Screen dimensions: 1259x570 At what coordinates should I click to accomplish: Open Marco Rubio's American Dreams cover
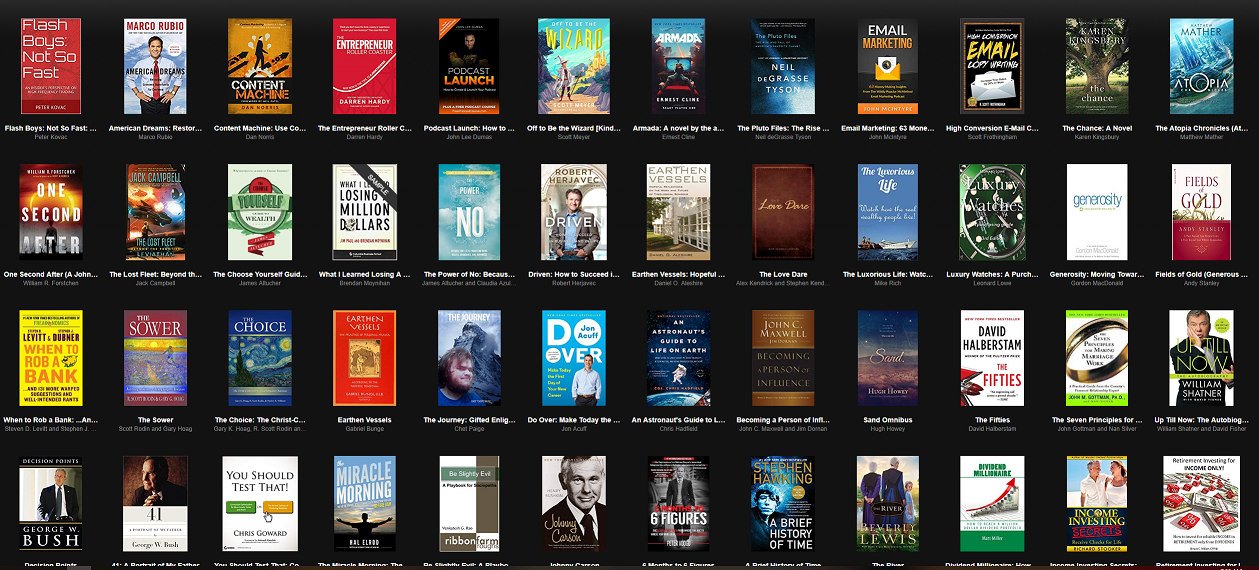pos(155,66)
